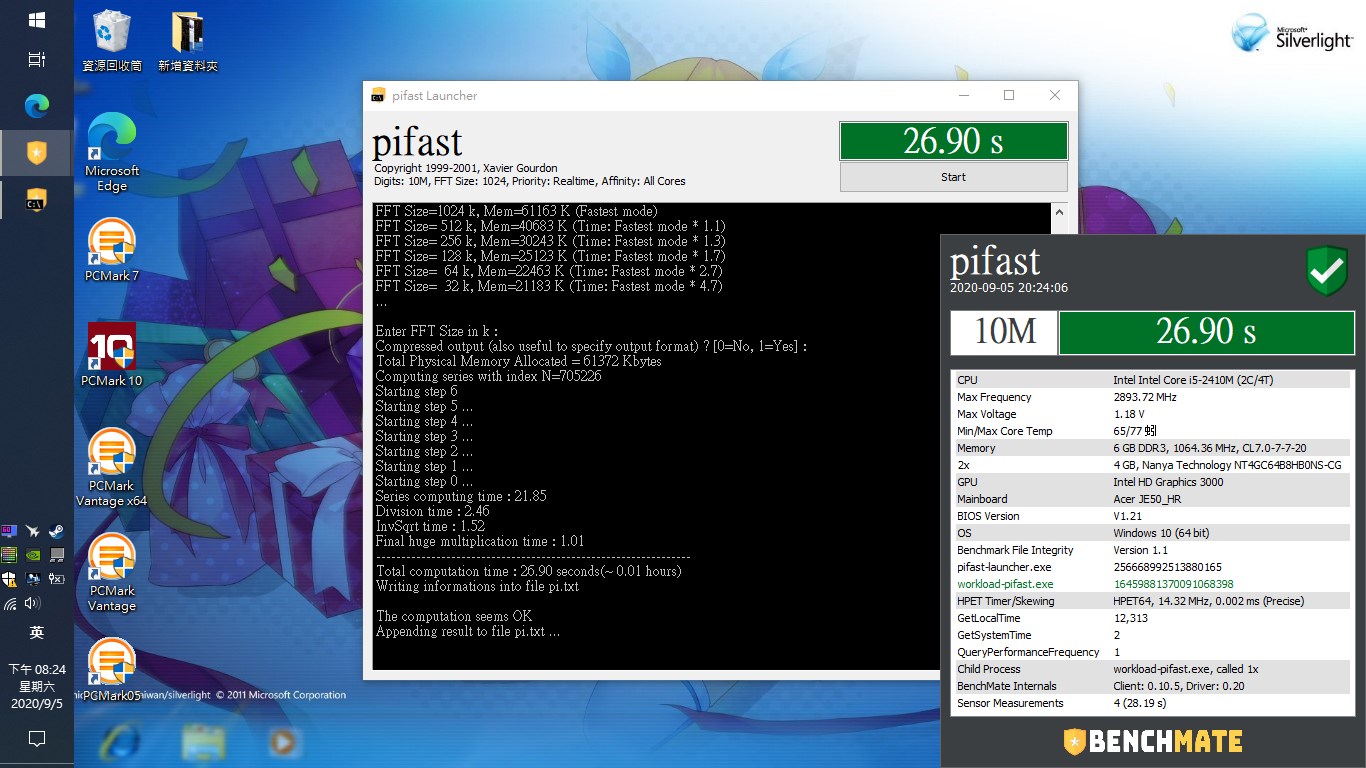
Task: Open the PCMark Vantage desktop shortcut
Action: point(112,573)
